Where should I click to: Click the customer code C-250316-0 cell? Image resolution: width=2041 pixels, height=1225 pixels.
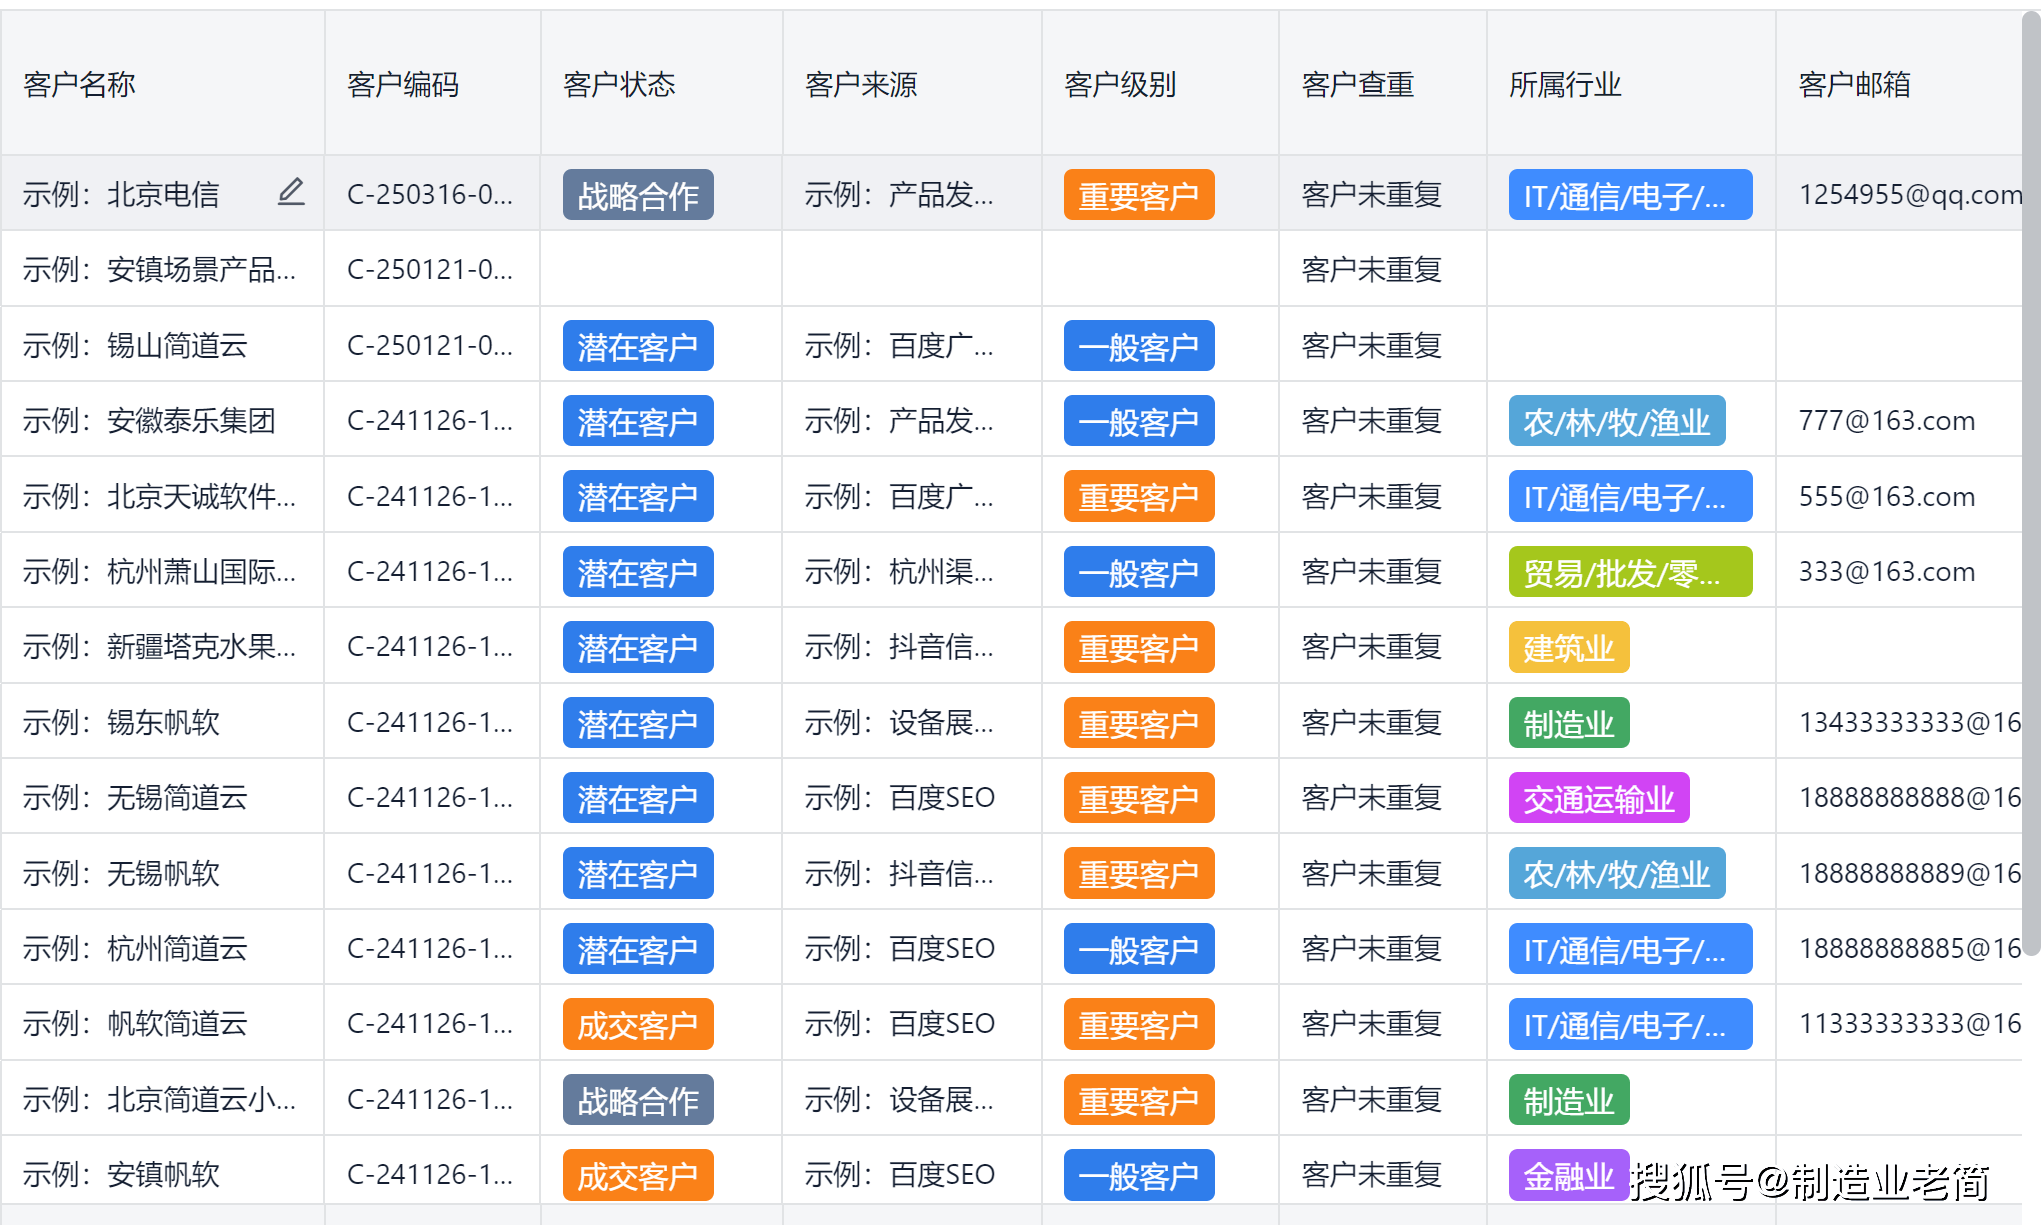click(430, 194)
